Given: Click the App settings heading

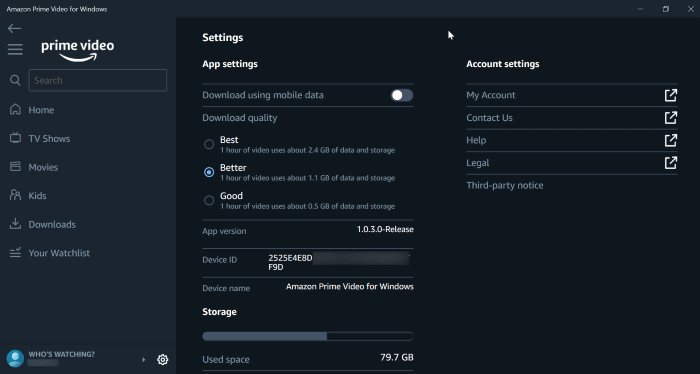Looking at the screenshot, I should 230,64.
